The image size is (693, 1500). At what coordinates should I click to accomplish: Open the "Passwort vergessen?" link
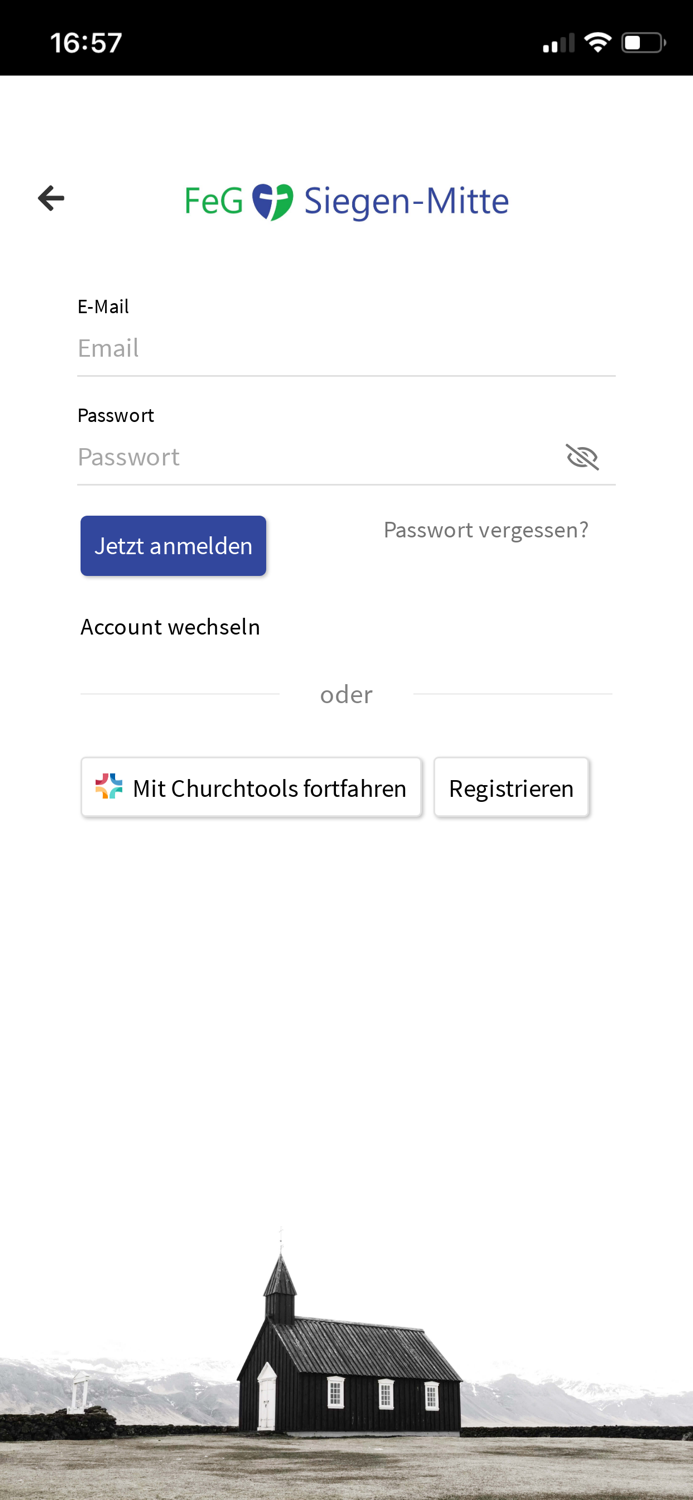coord(486,530)
